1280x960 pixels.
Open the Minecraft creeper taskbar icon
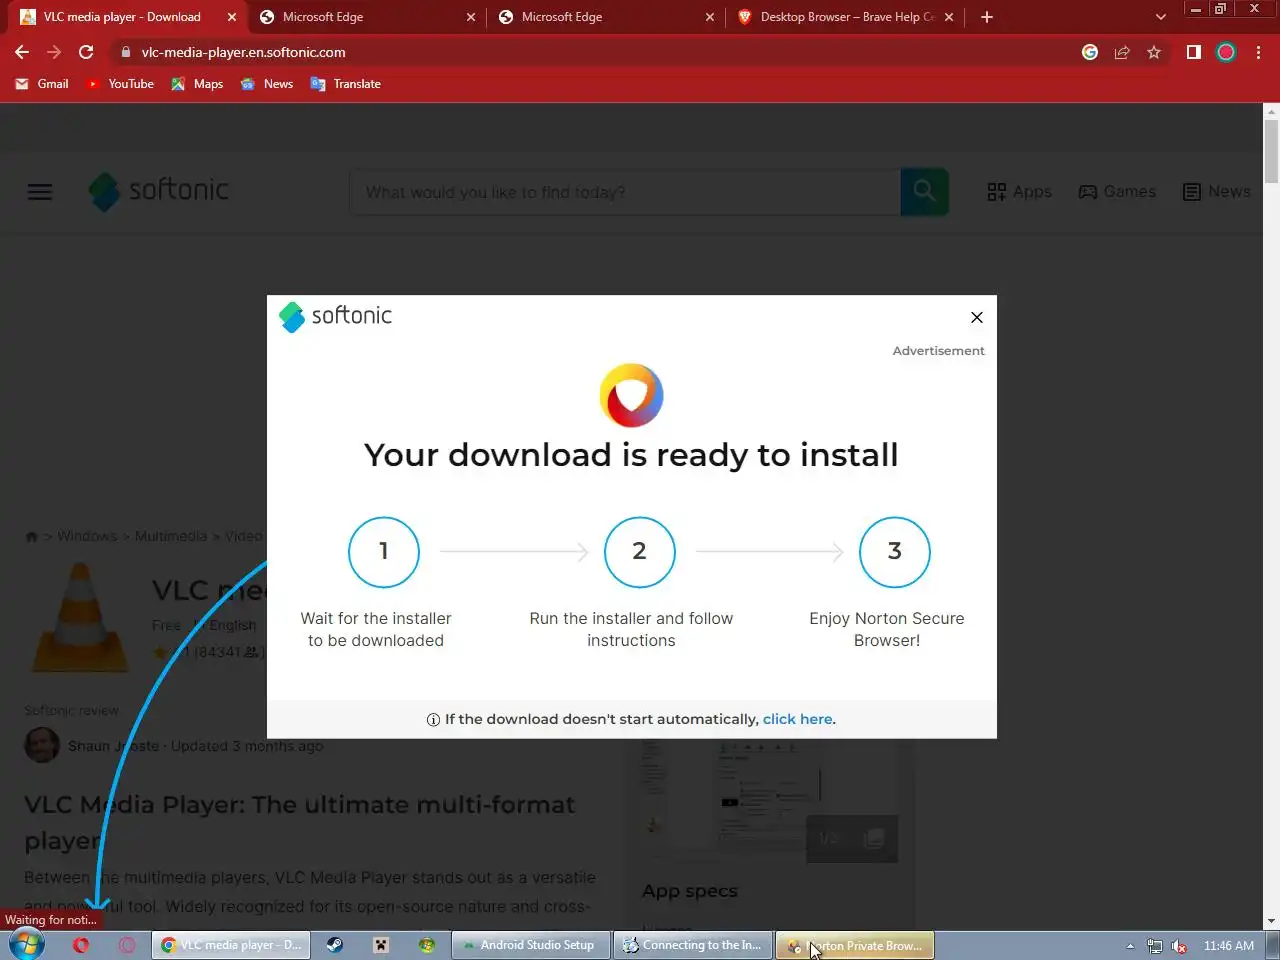click(x=381, y=945)
